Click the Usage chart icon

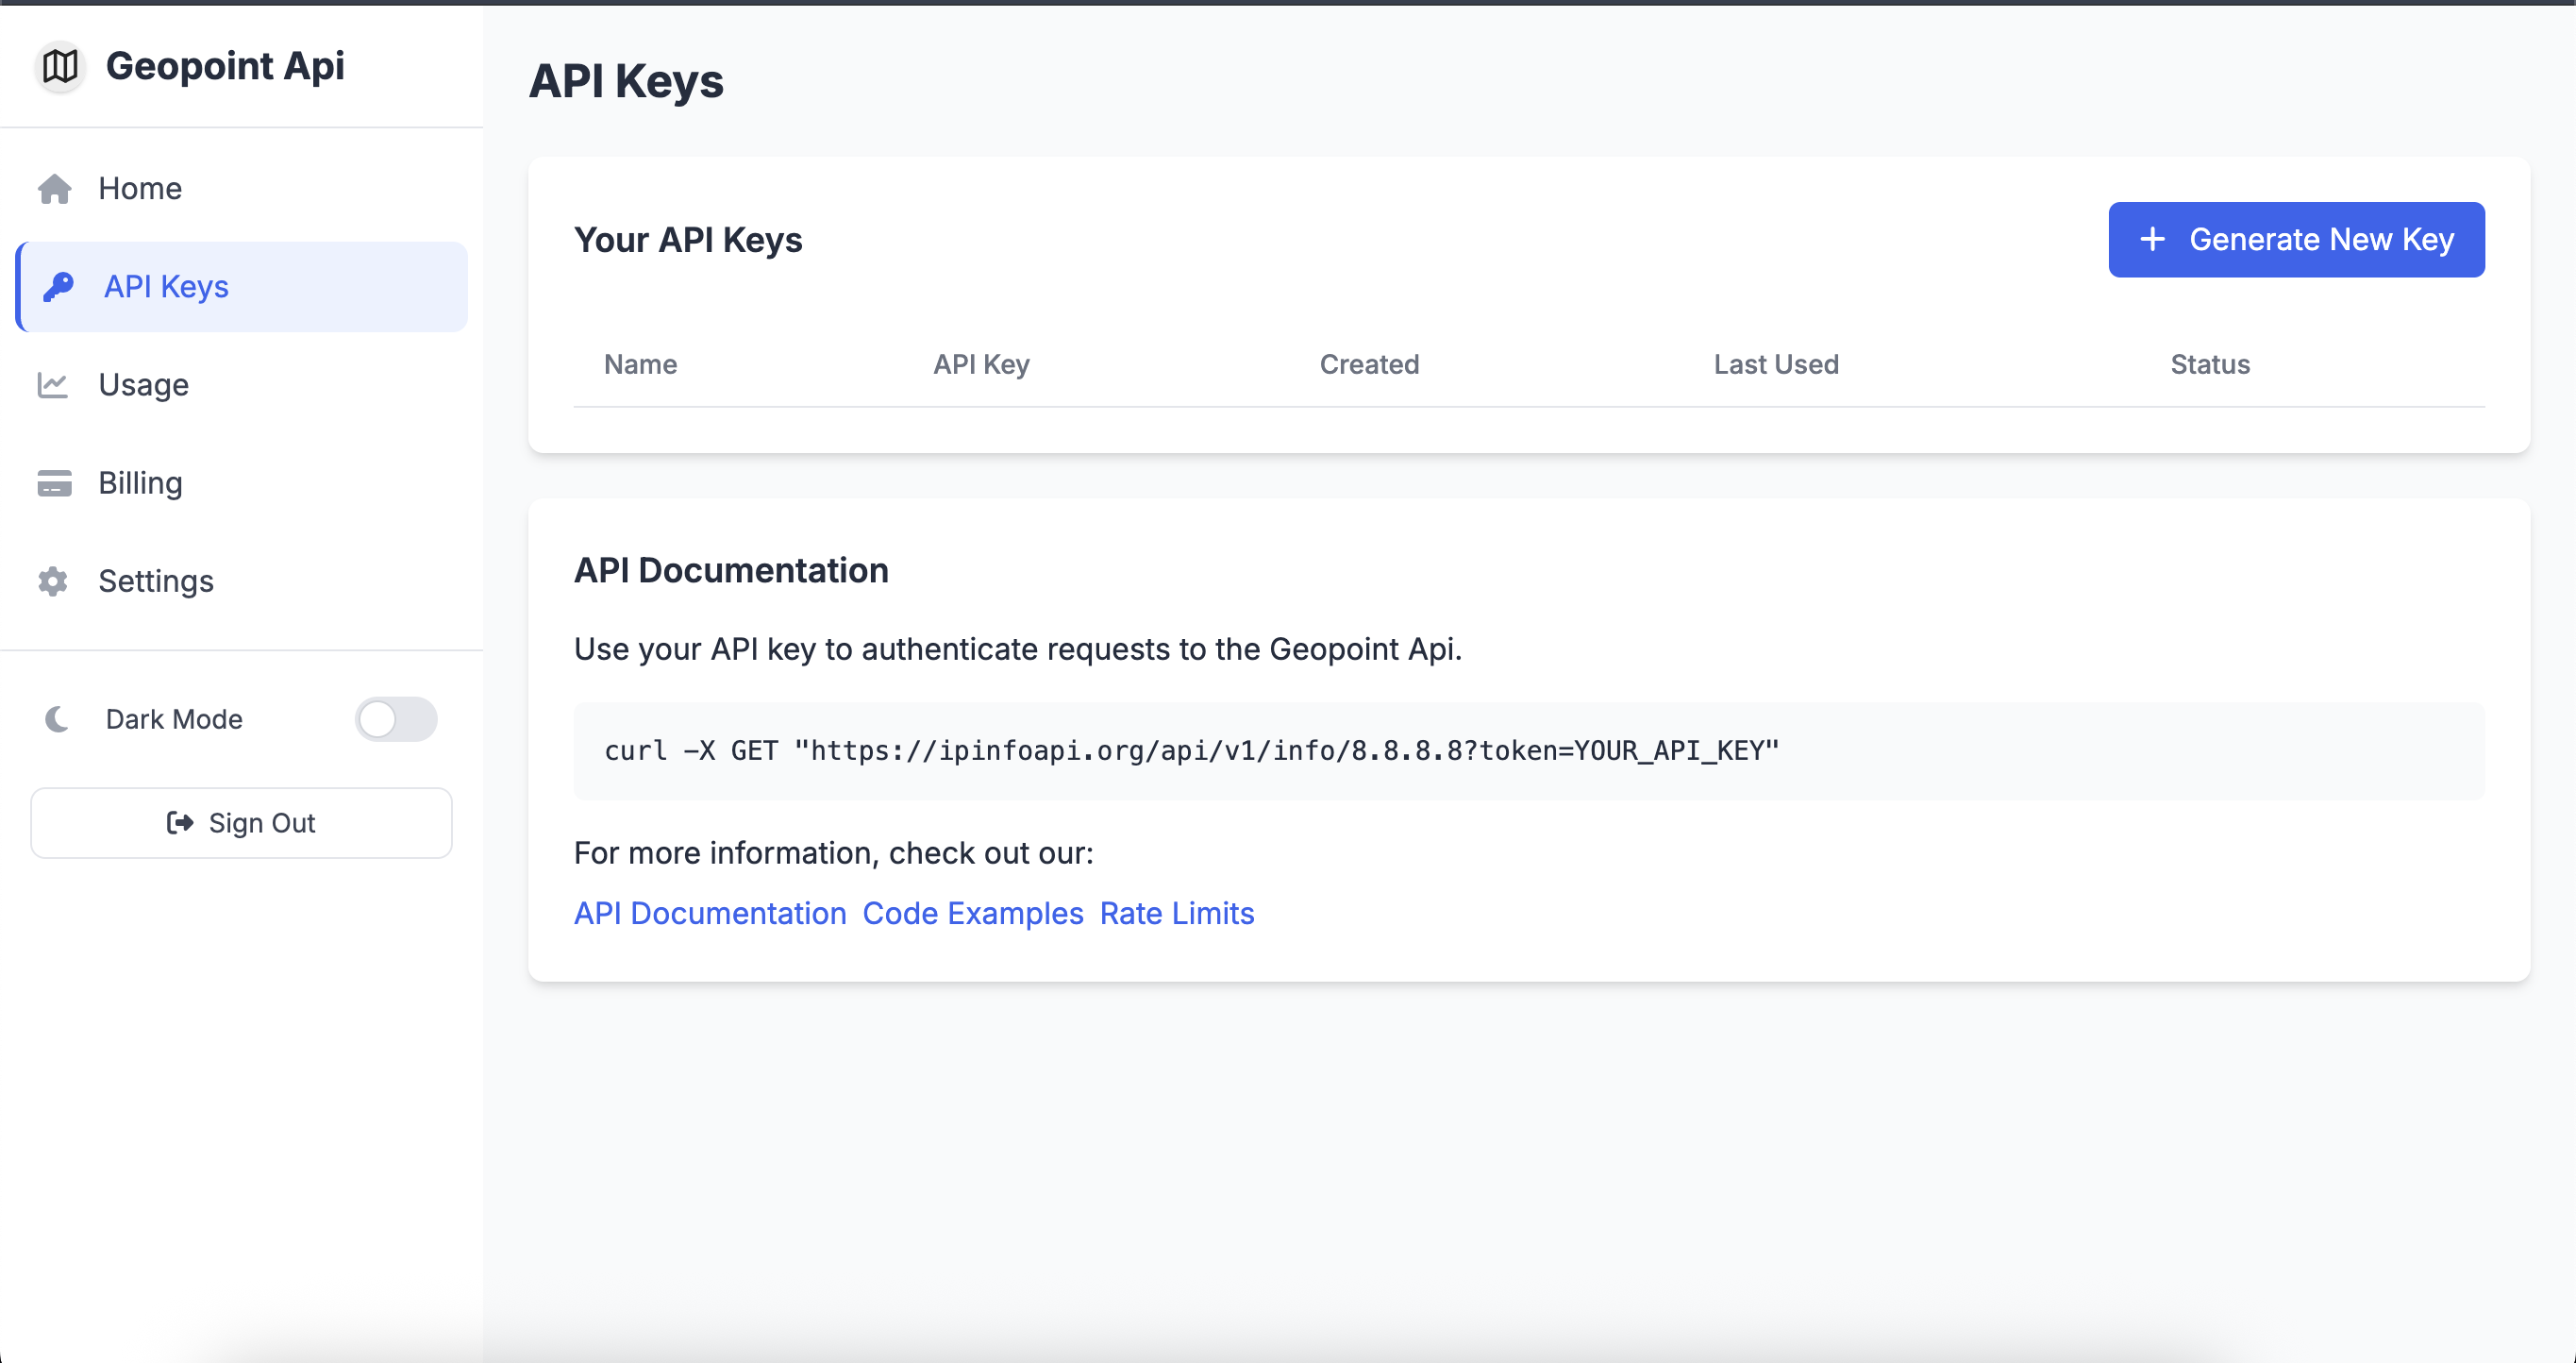pyautogui.click(x=53, y=384)
